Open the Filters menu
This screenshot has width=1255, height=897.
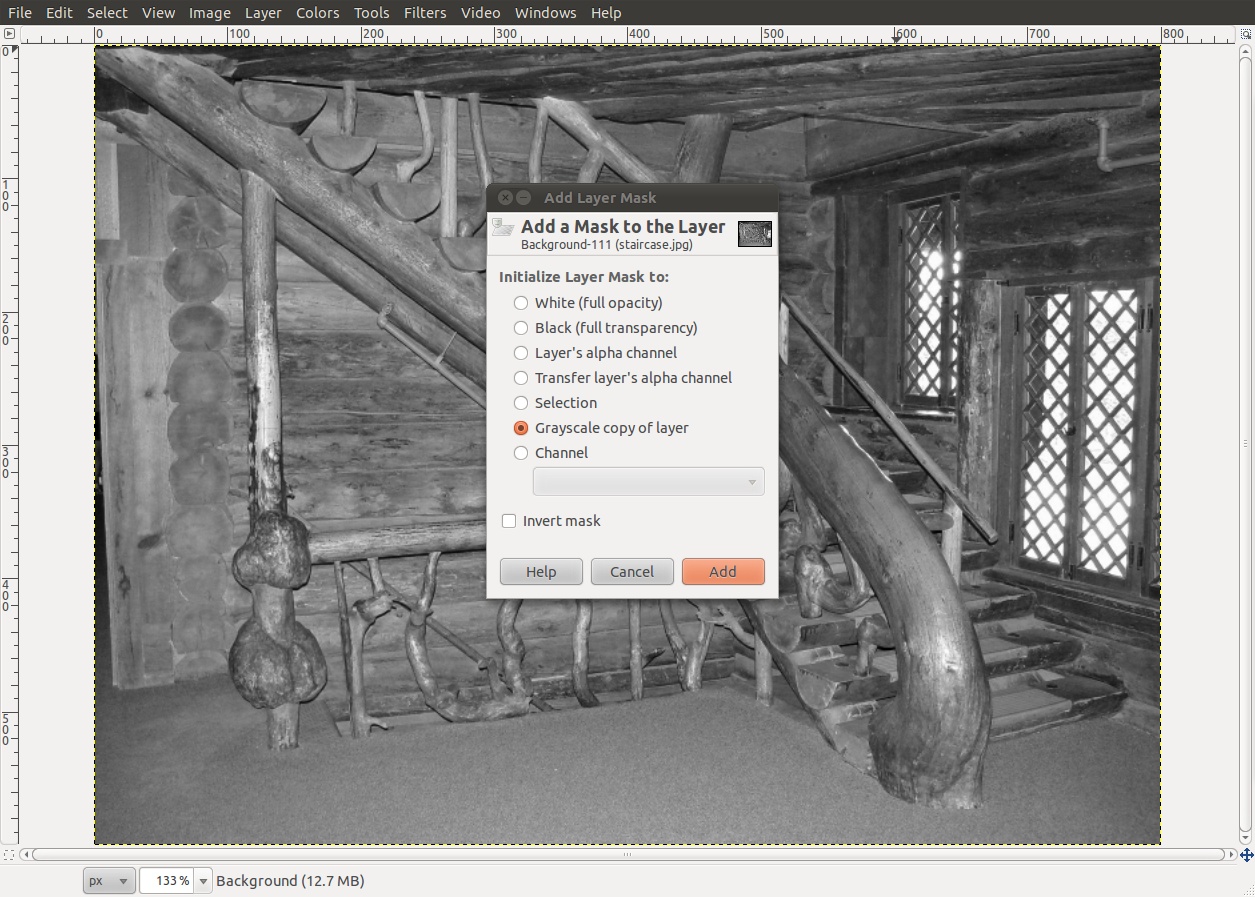[x=425, y=13]
